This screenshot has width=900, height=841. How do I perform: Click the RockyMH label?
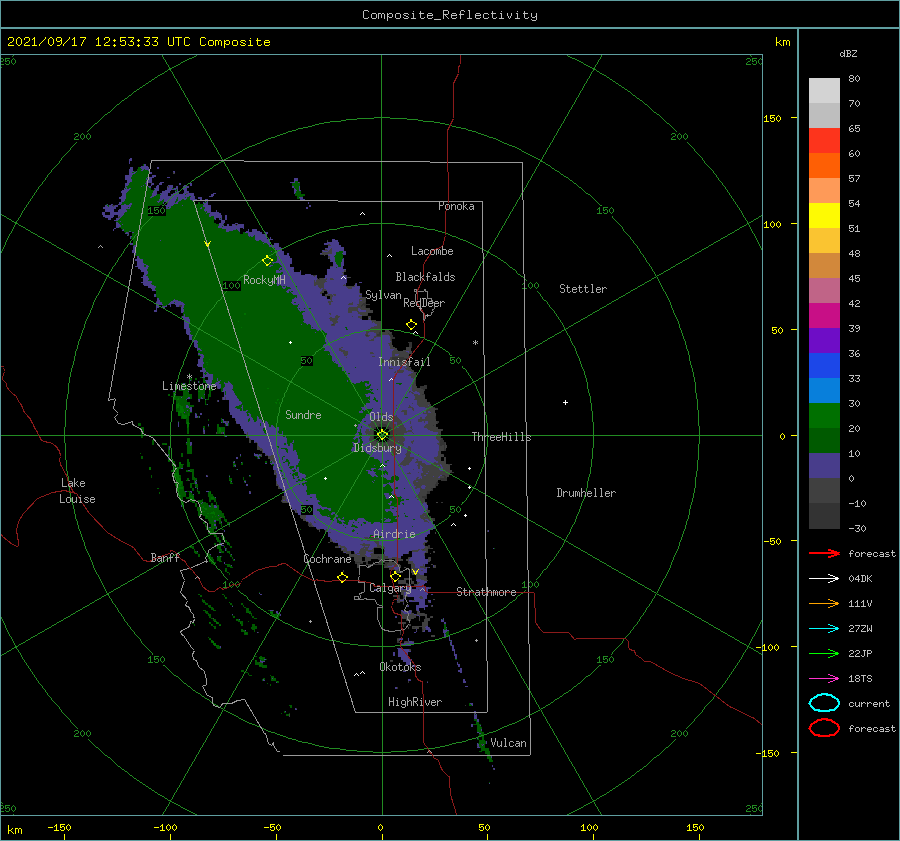tap(264, 280)
